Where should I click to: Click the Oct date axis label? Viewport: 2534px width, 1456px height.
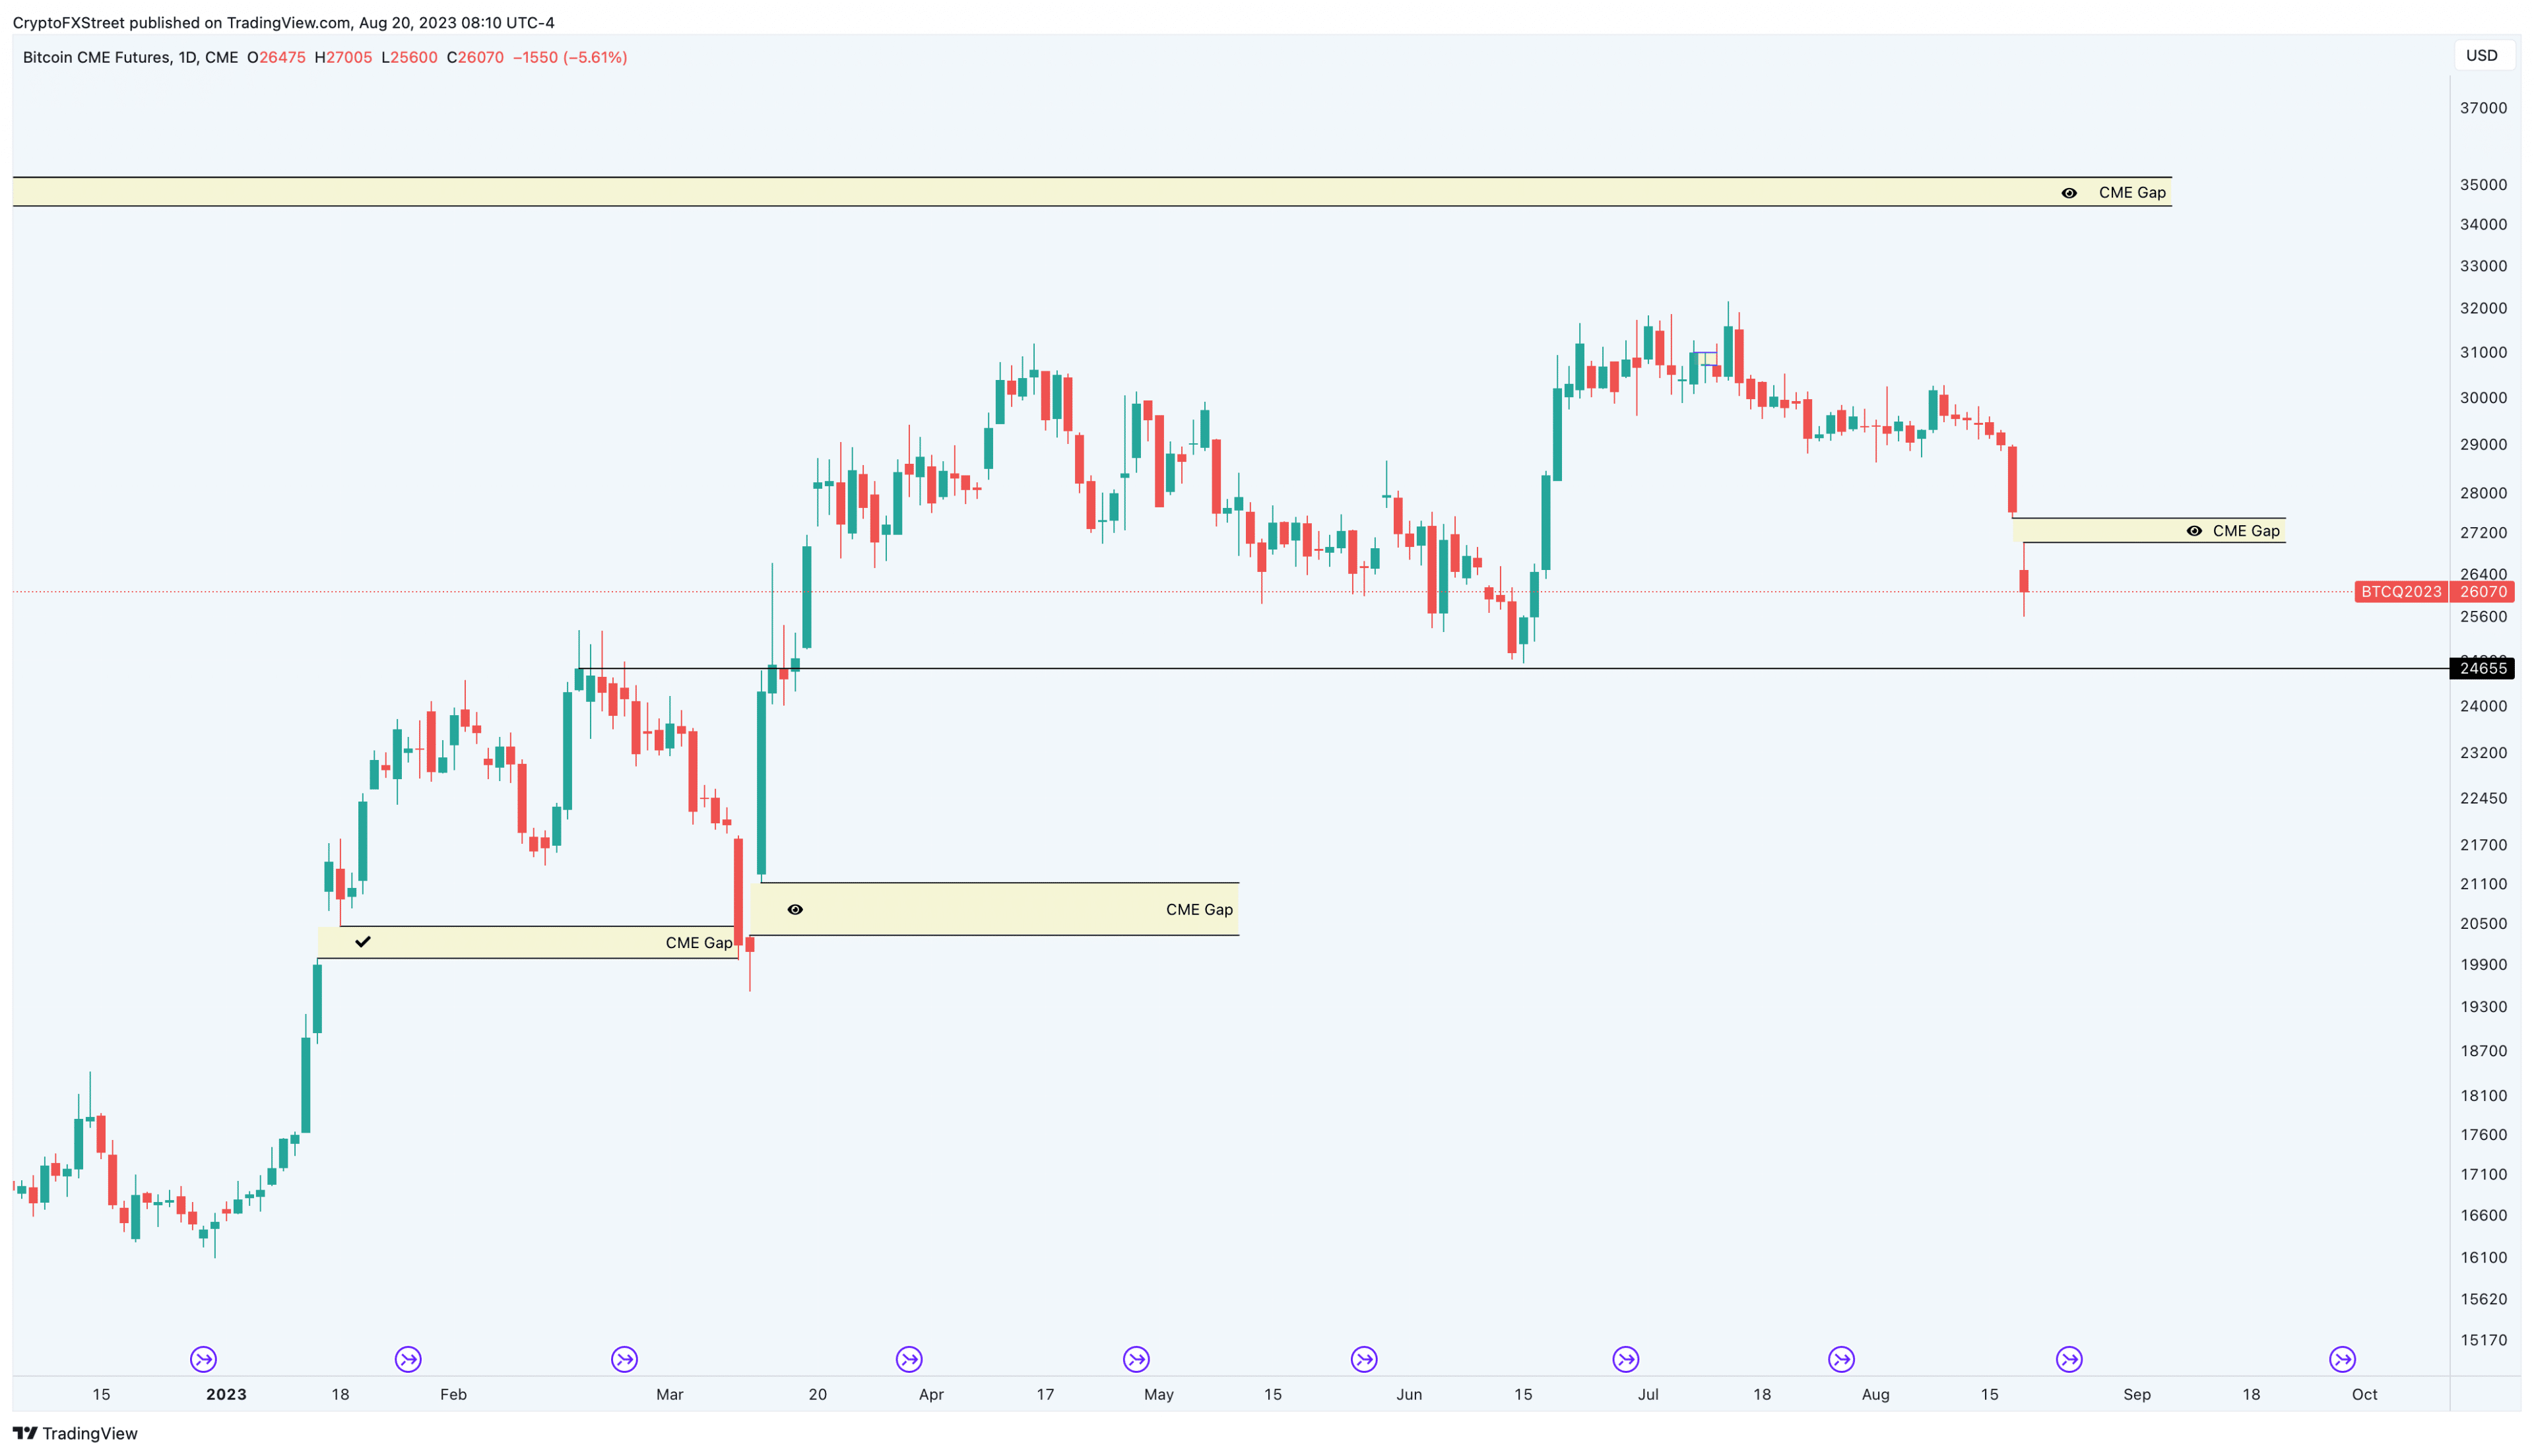(x=2365, y=1394)
